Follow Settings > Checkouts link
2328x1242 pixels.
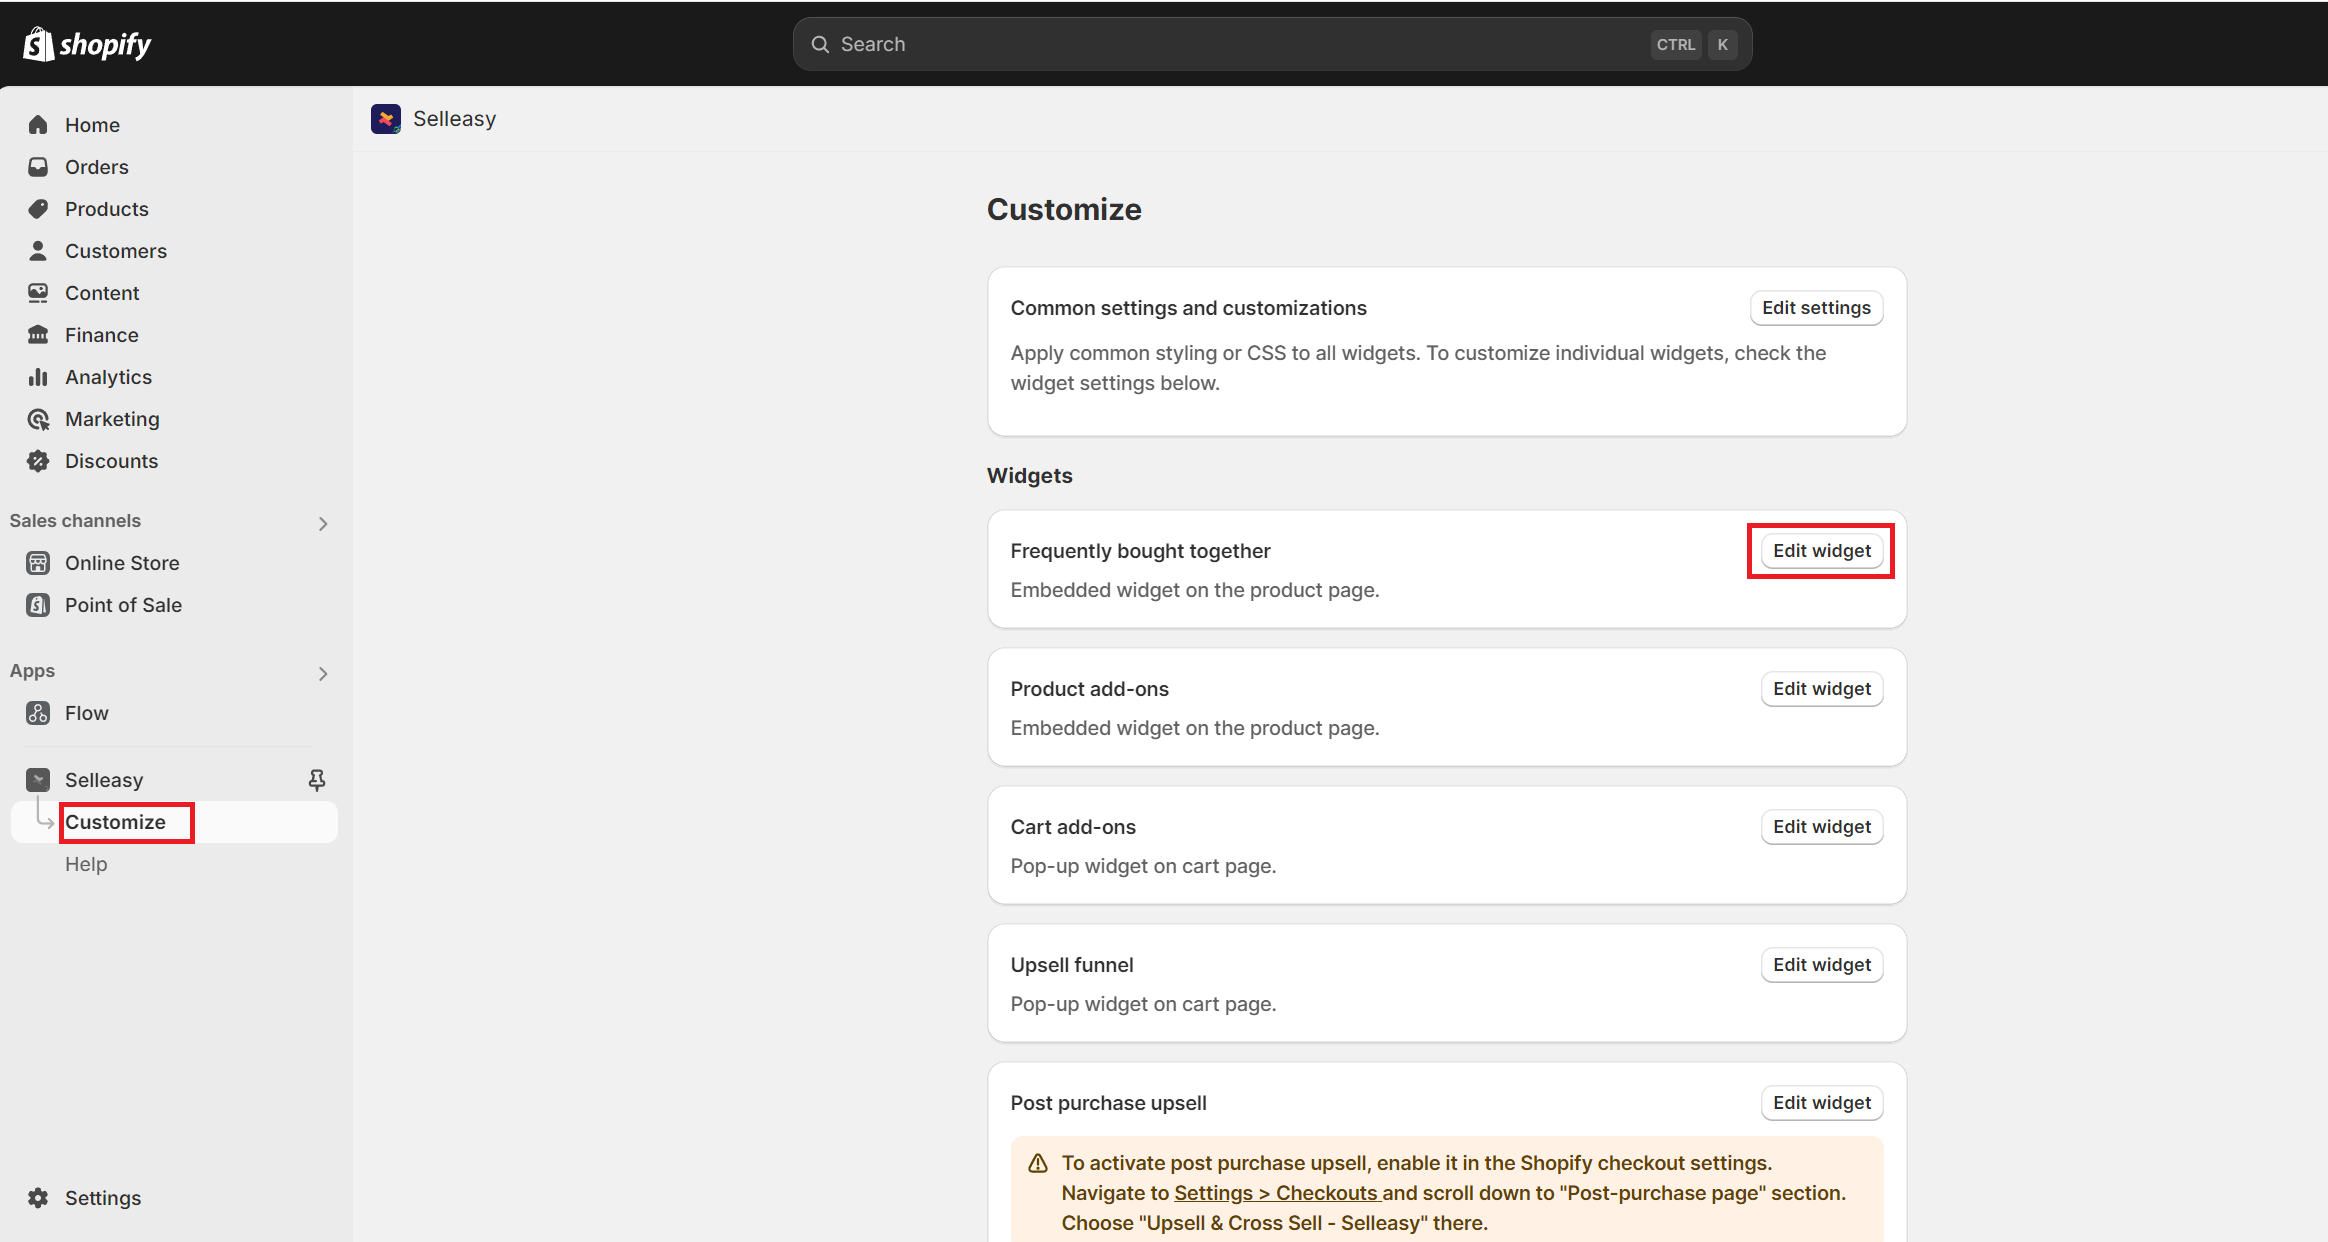tap(1275, 1193)
